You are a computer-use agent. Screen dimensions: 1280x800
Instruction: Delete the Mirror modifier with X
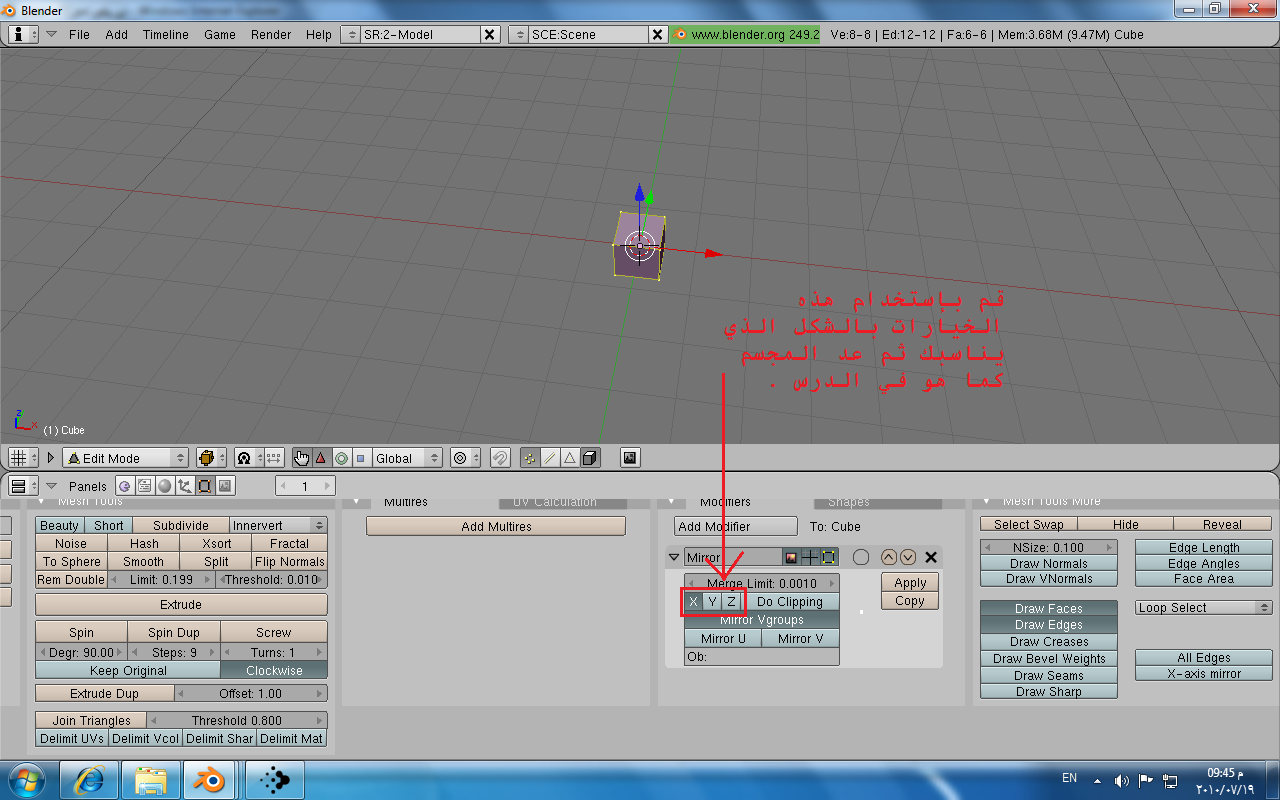tap(931, 557)
